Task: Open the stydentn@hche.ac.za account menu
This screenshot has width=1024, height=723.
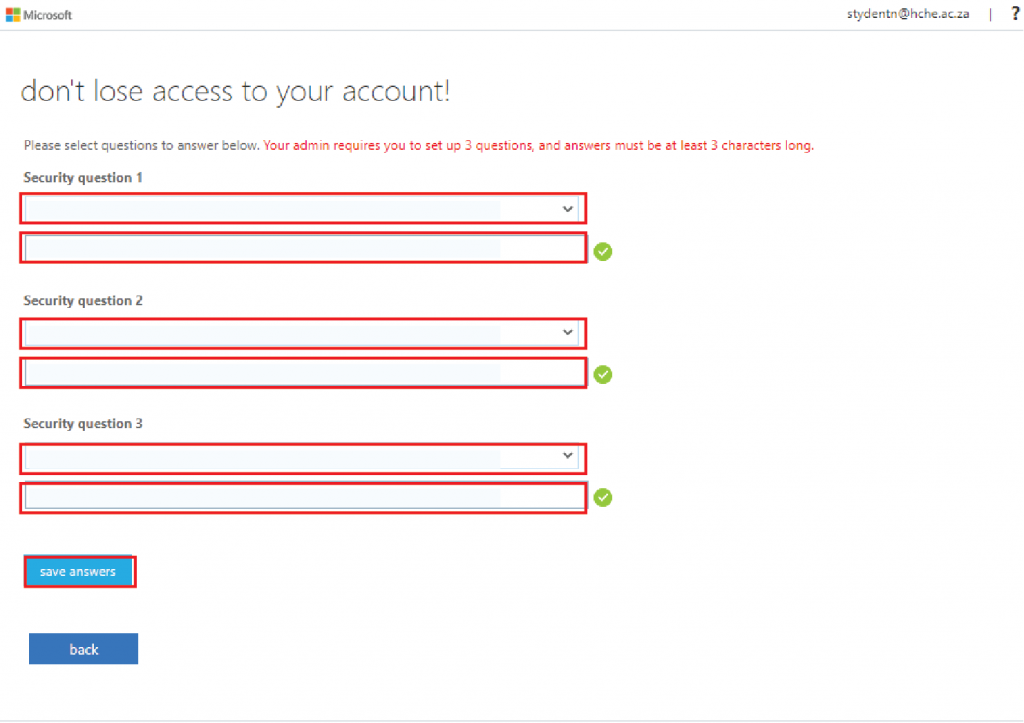Action: pos(908,14)
